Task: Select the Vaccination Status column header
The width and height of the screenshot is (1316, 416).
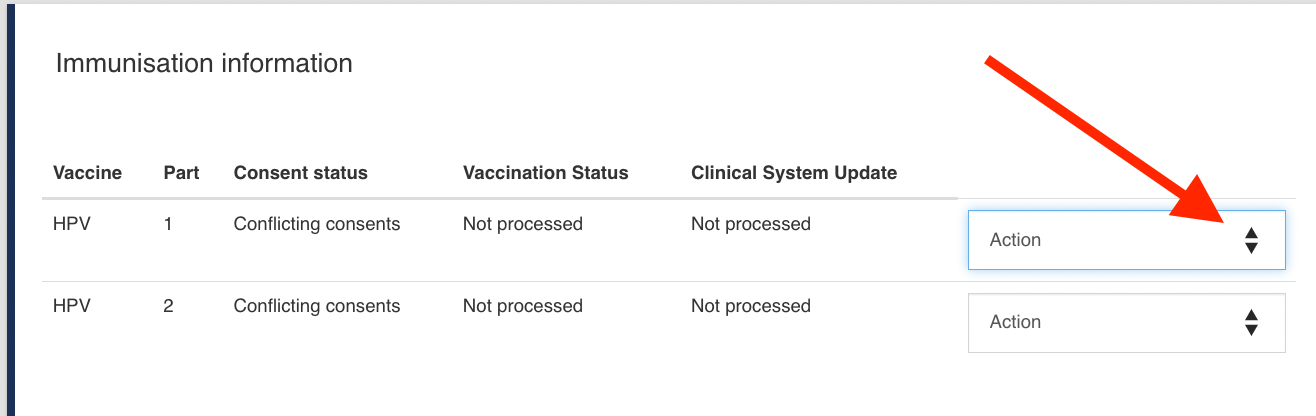Action: 546,173
